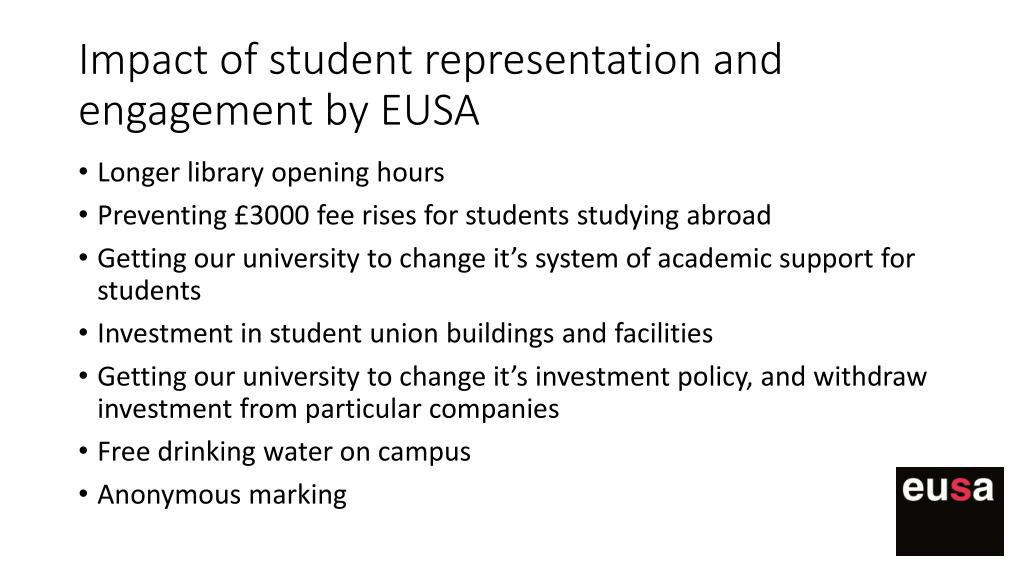
Task: Click the word 'EUSA' in the title
Action: click(x=430, y=110)
